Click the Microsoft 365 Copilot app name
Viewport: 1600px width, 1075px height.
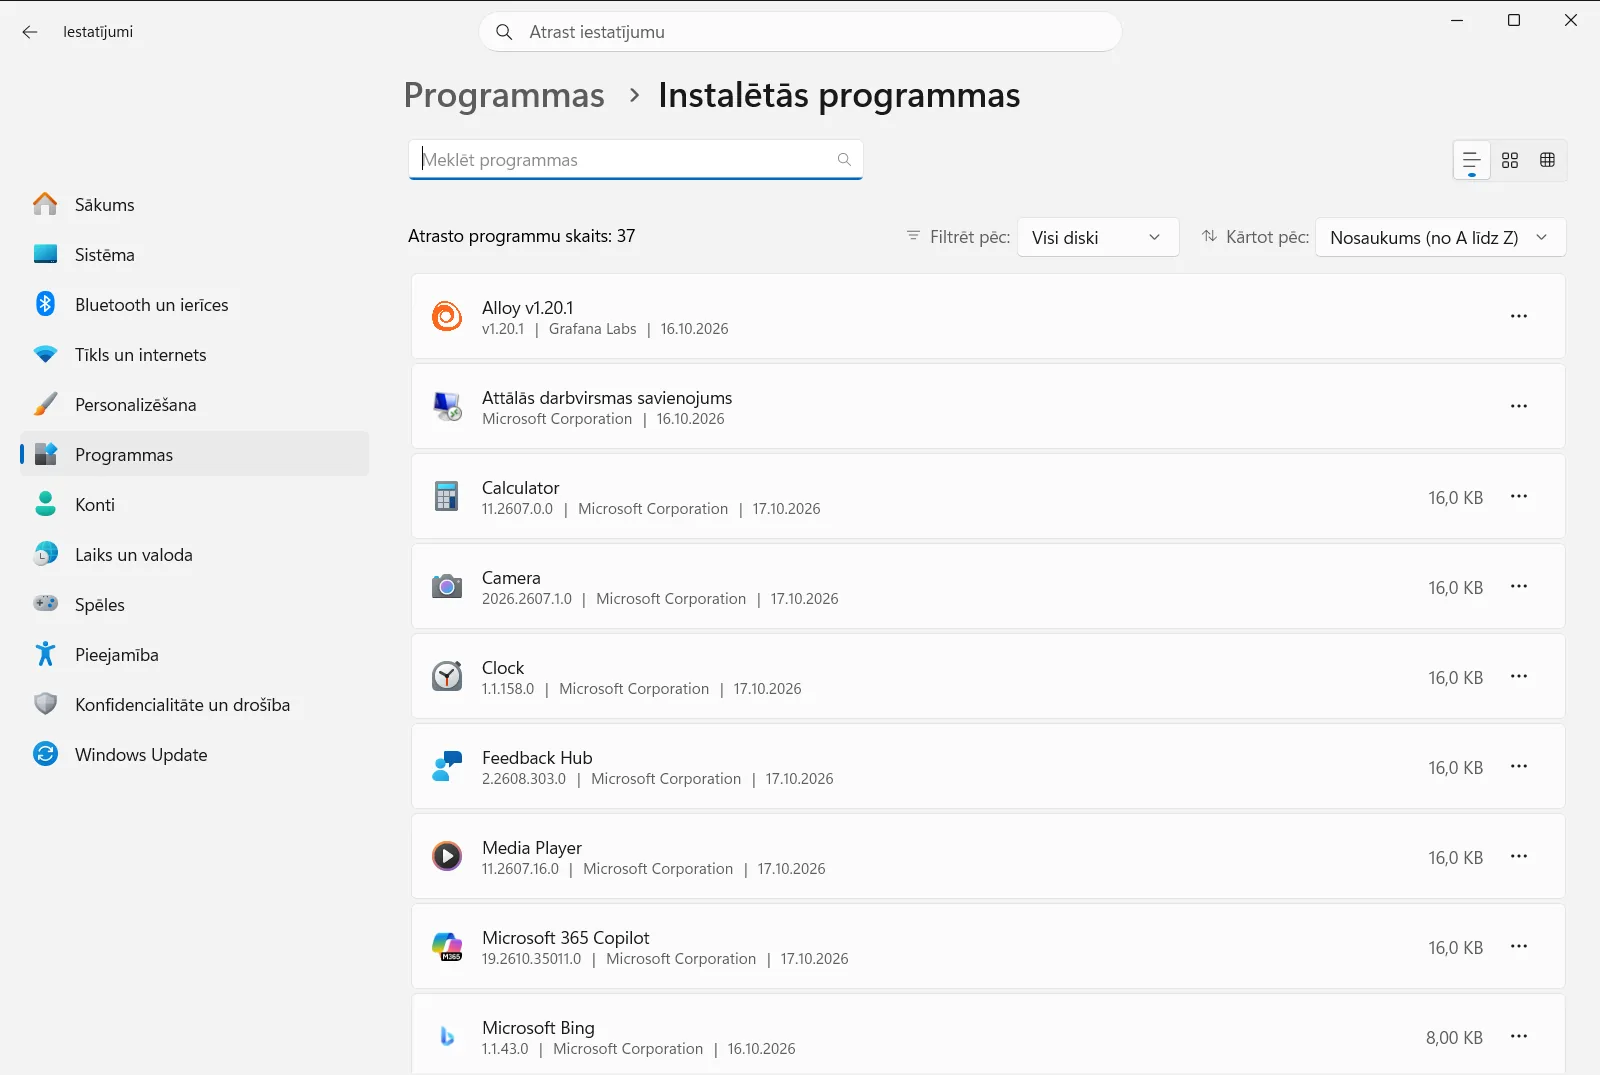[565, 938]
